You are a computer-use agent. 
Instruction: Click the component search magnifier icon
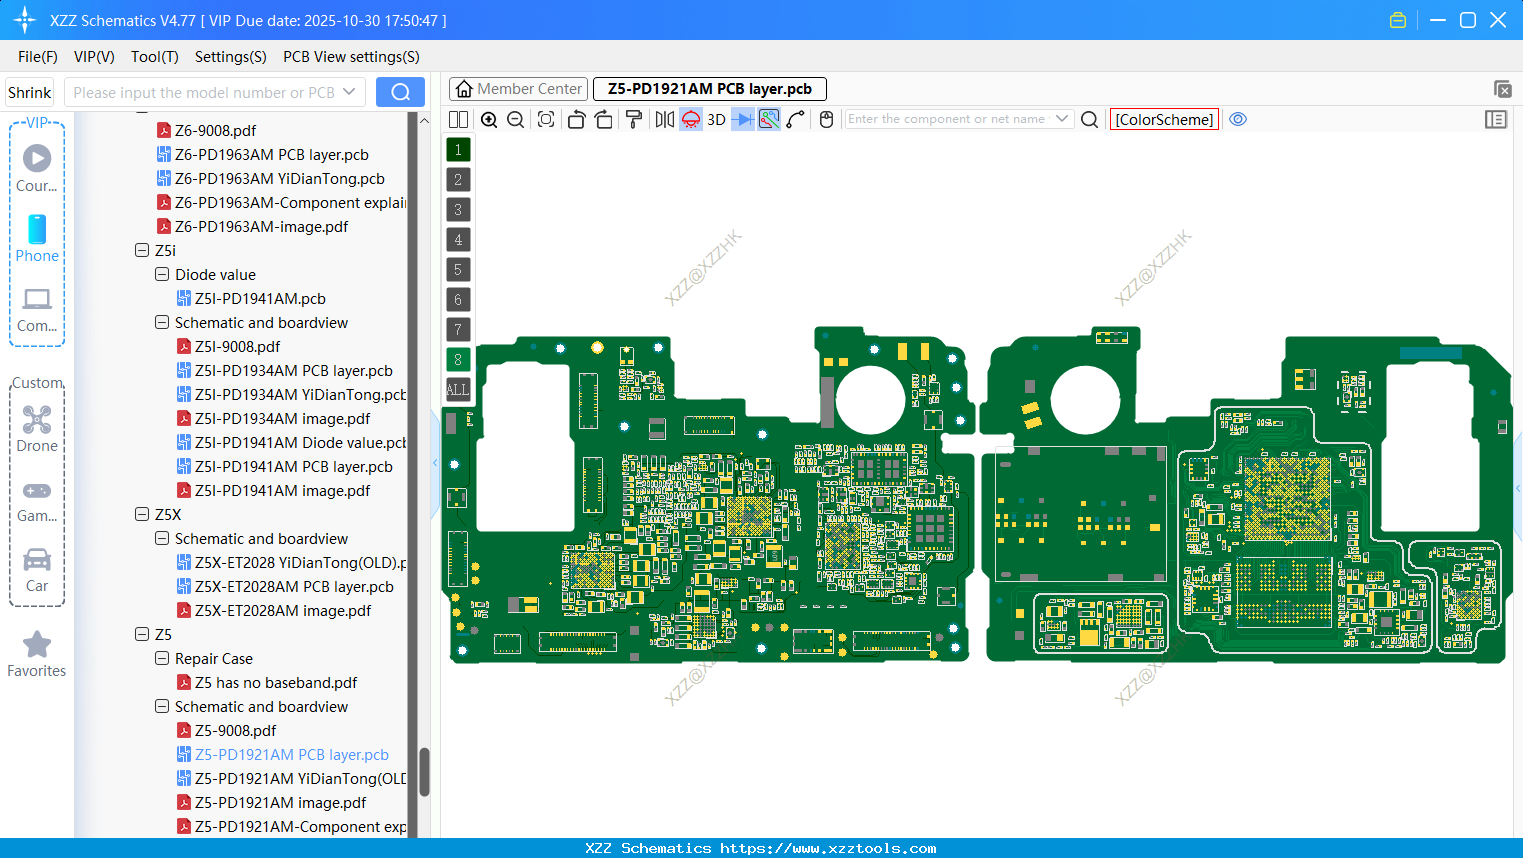coord(1089,118)
